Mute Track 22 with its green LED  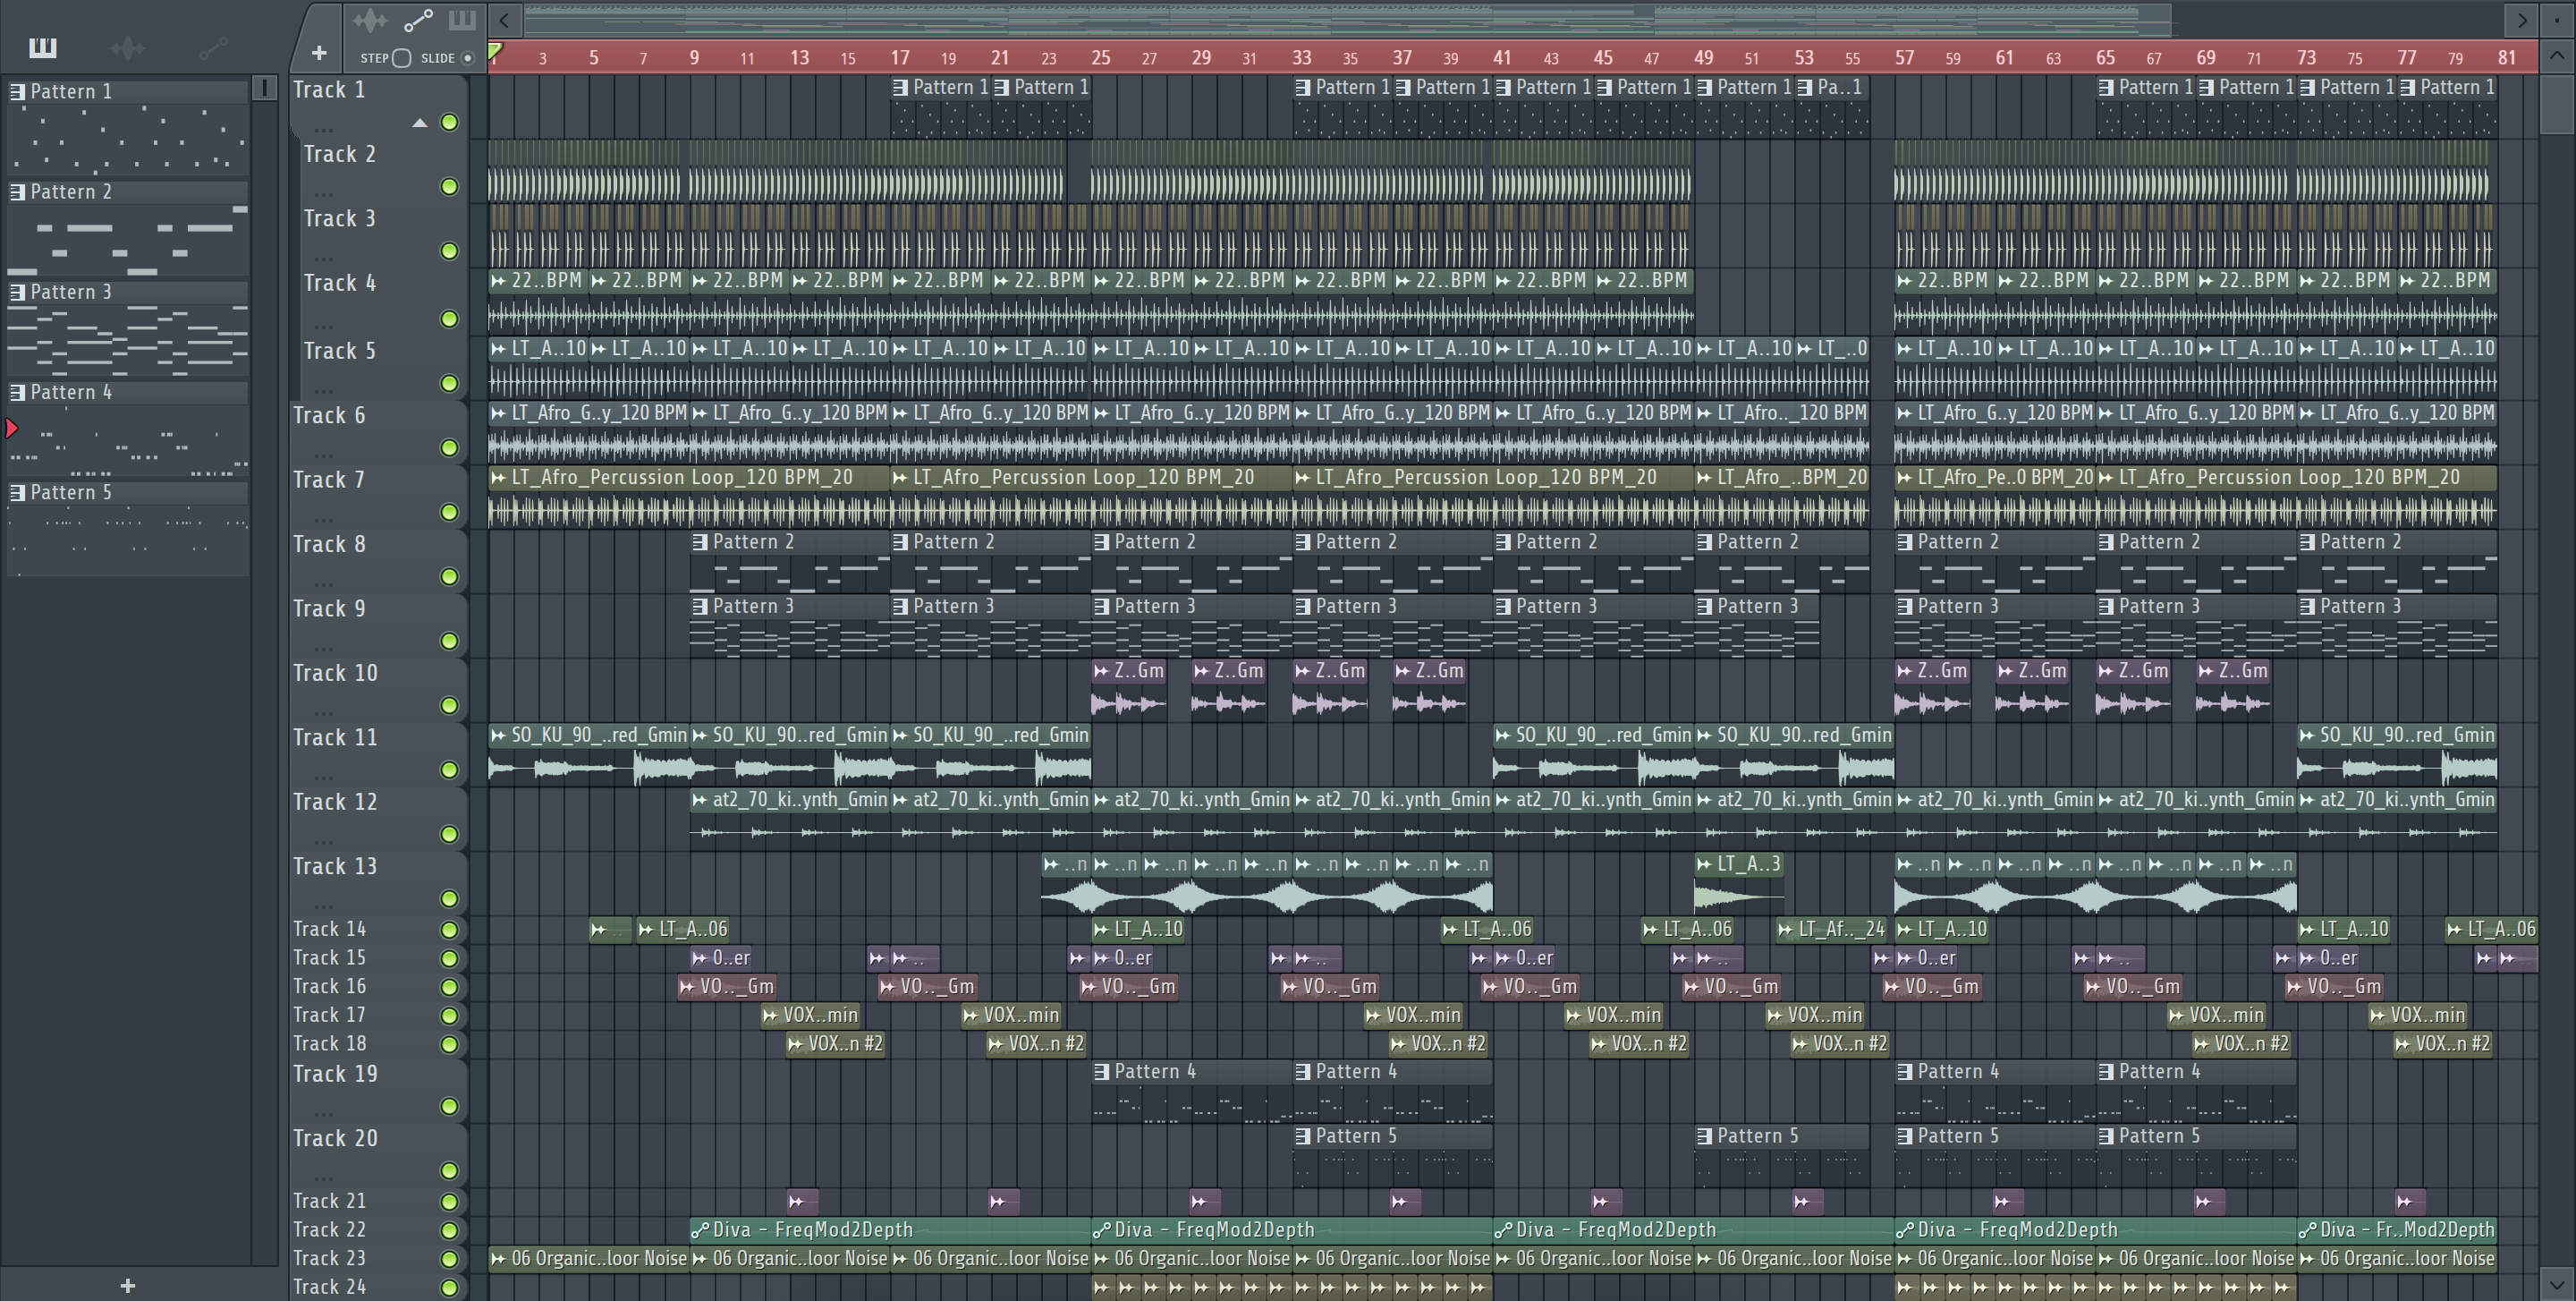point(450,1230)
